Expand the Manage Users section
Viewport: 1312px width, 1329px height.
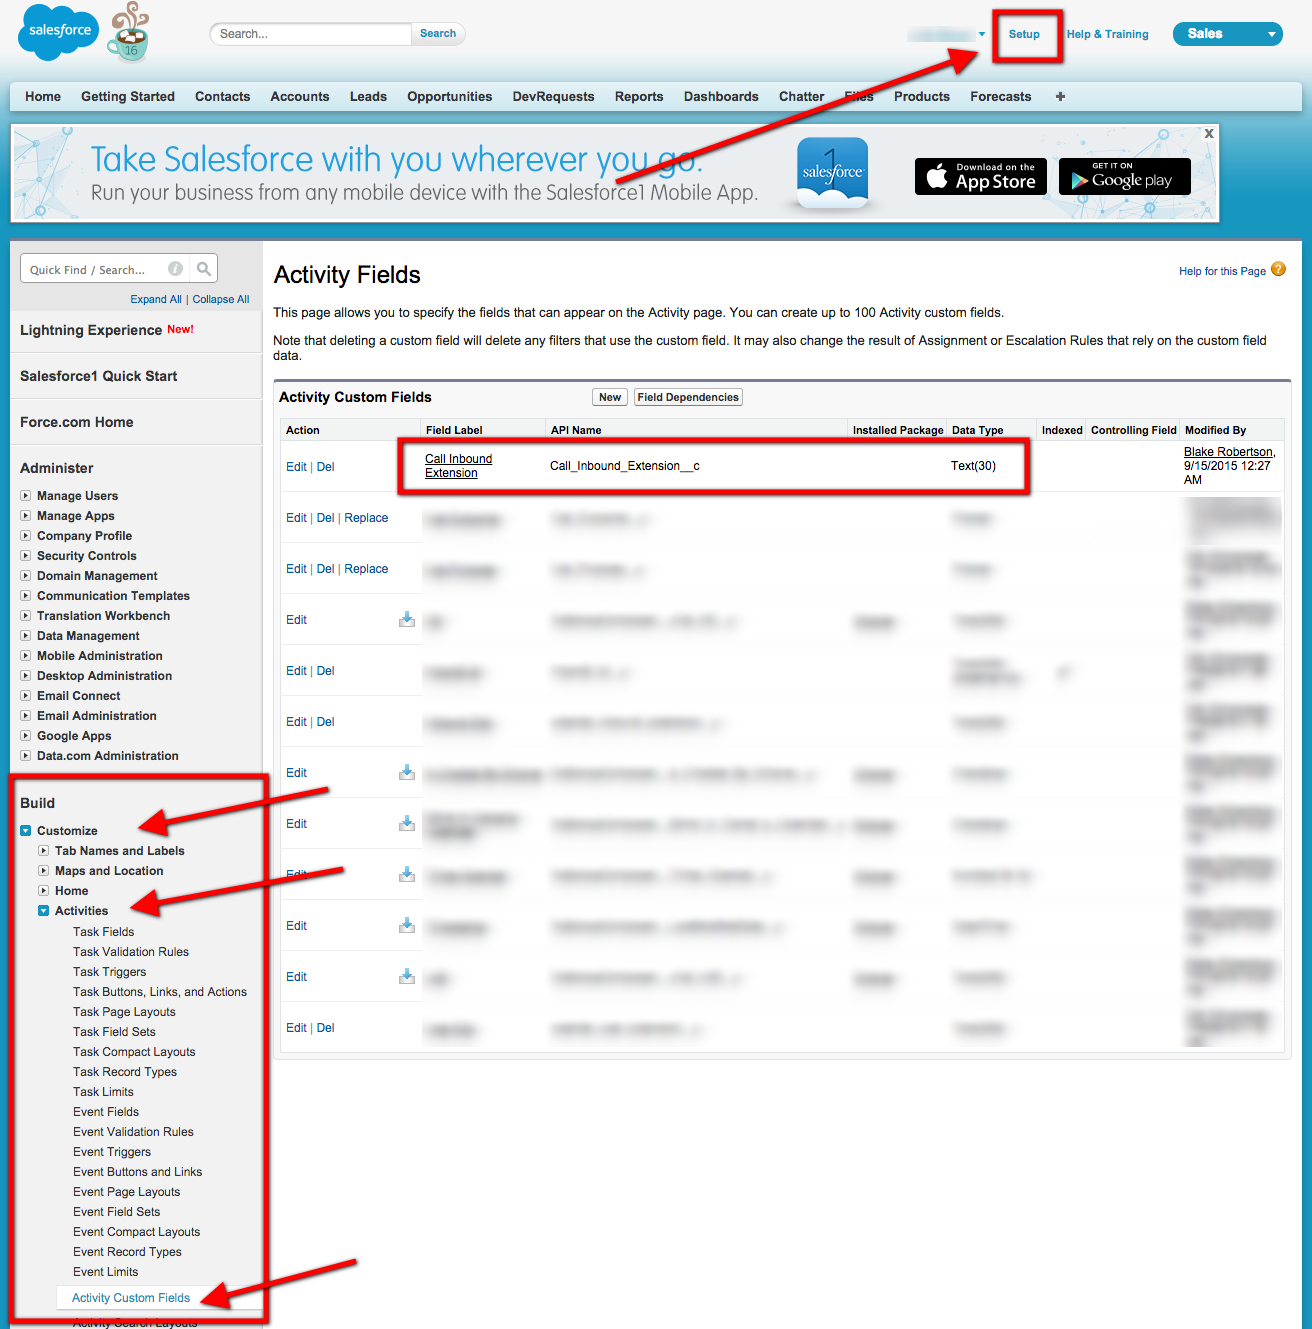point(26,495)
